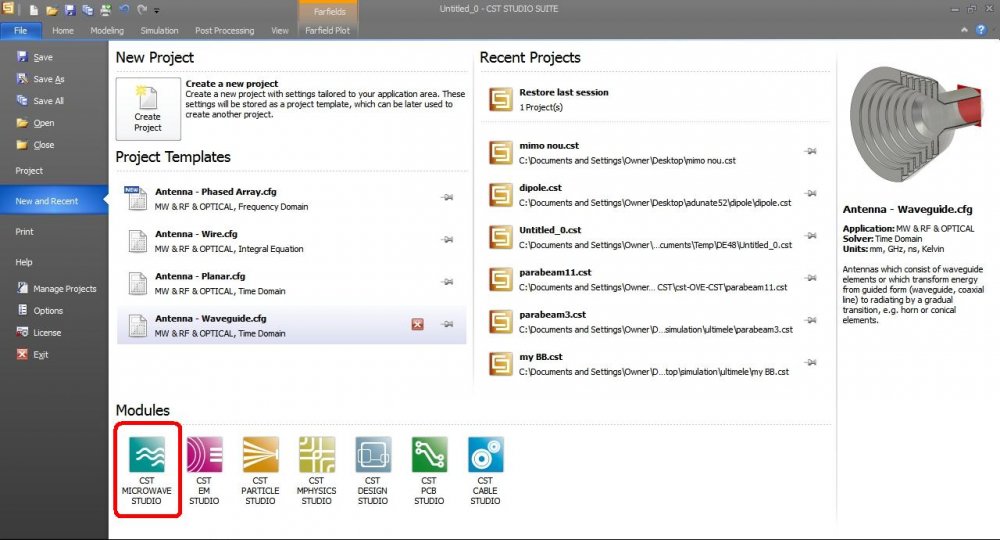The width and height of the screenshot is (1000, 540).
Task: Launch CST EM Studio module
Action: pos(204,471)
